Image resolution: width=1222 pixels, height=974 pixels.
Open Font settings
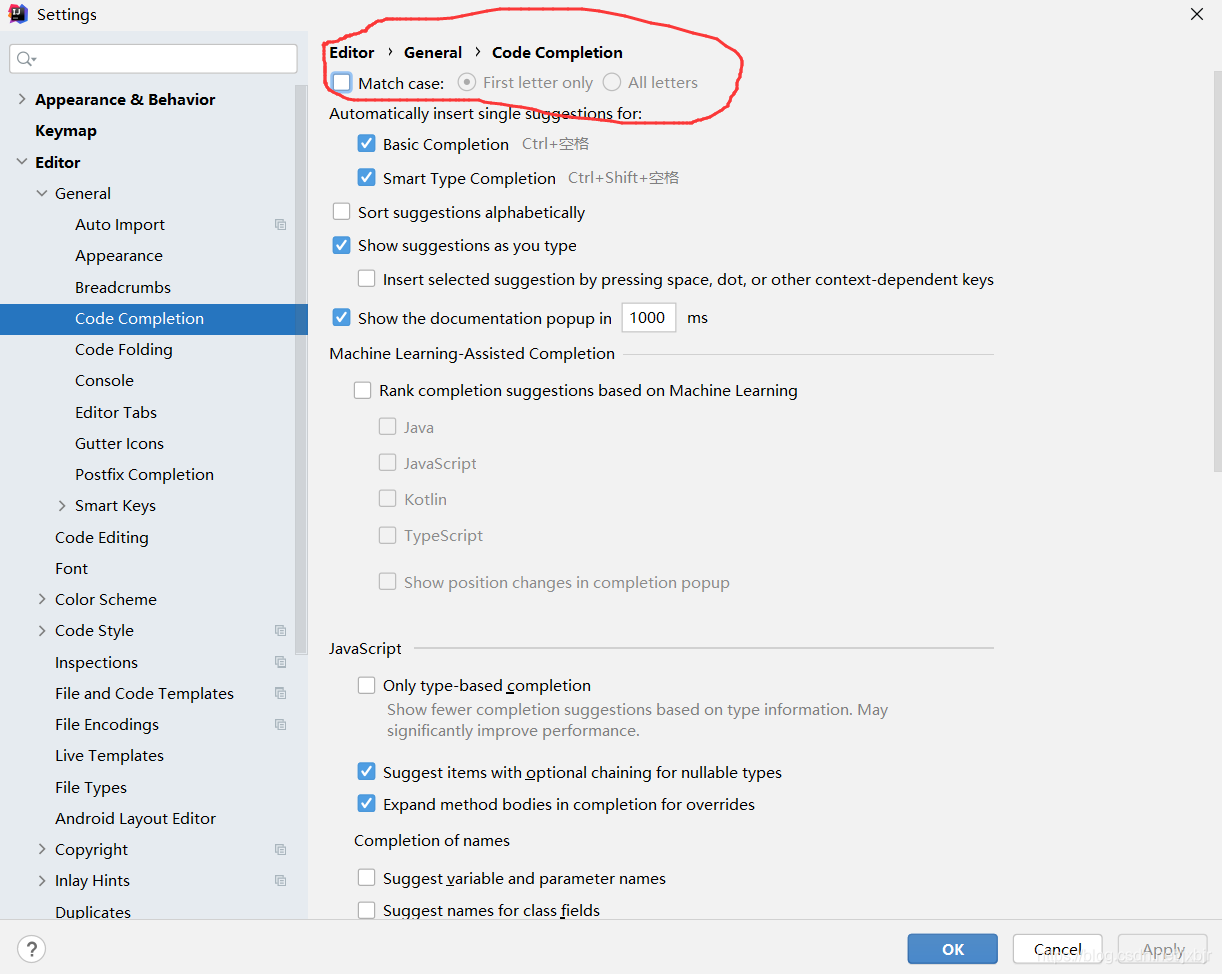click(x=72, y=568)
